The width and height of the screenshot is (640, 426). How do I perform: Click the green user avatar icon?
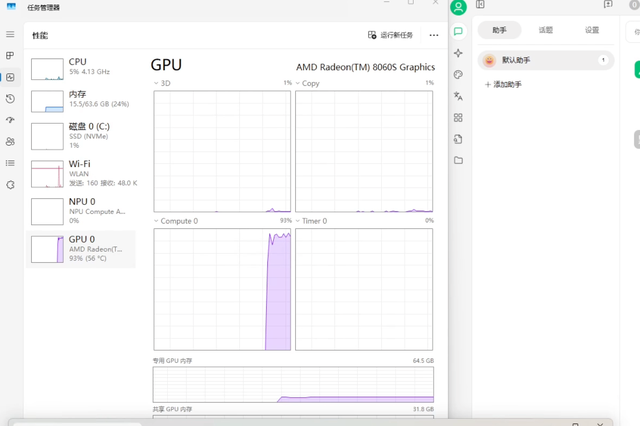tap(458, 7)
